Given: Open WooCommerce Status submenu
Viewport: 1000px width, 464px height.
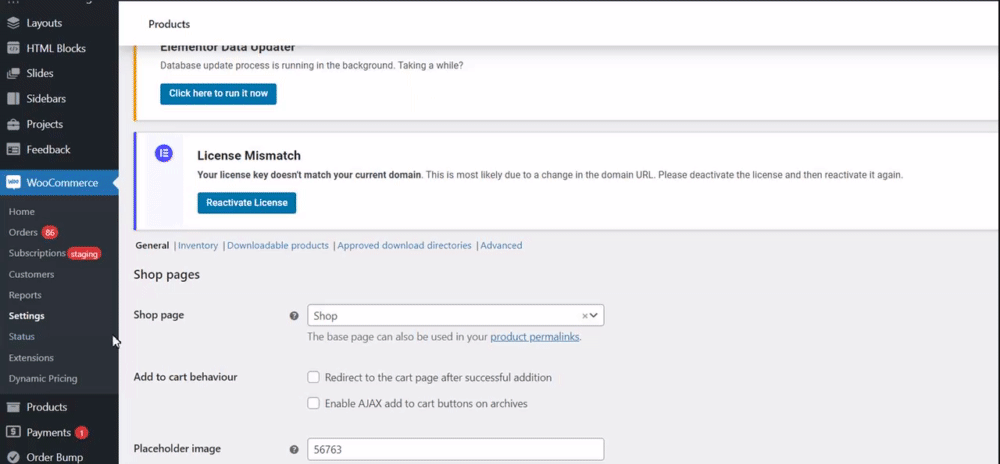Looking at the screenshot, I should [22, 337].
